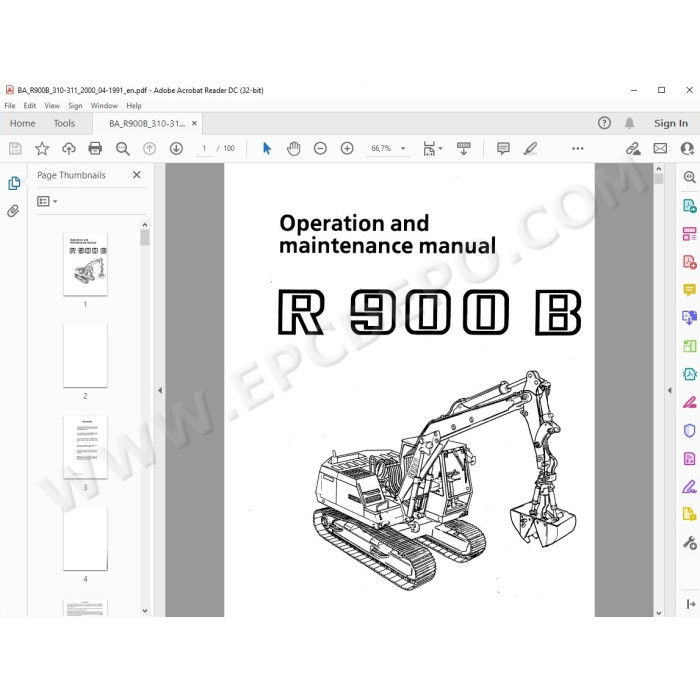Switch to the Home tab

pyautogui.click(x=22, y=123)
